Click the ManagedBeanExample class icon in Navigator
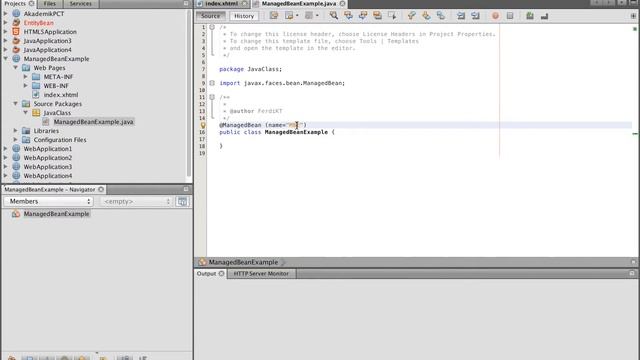The height and width of the screenshot is (360, 640). [16, 214]
